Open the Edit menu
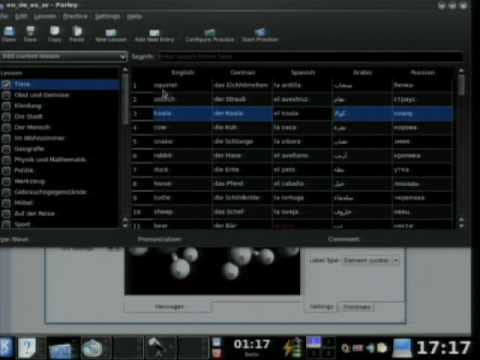480x360 pixels. click(x=21, y=16)
